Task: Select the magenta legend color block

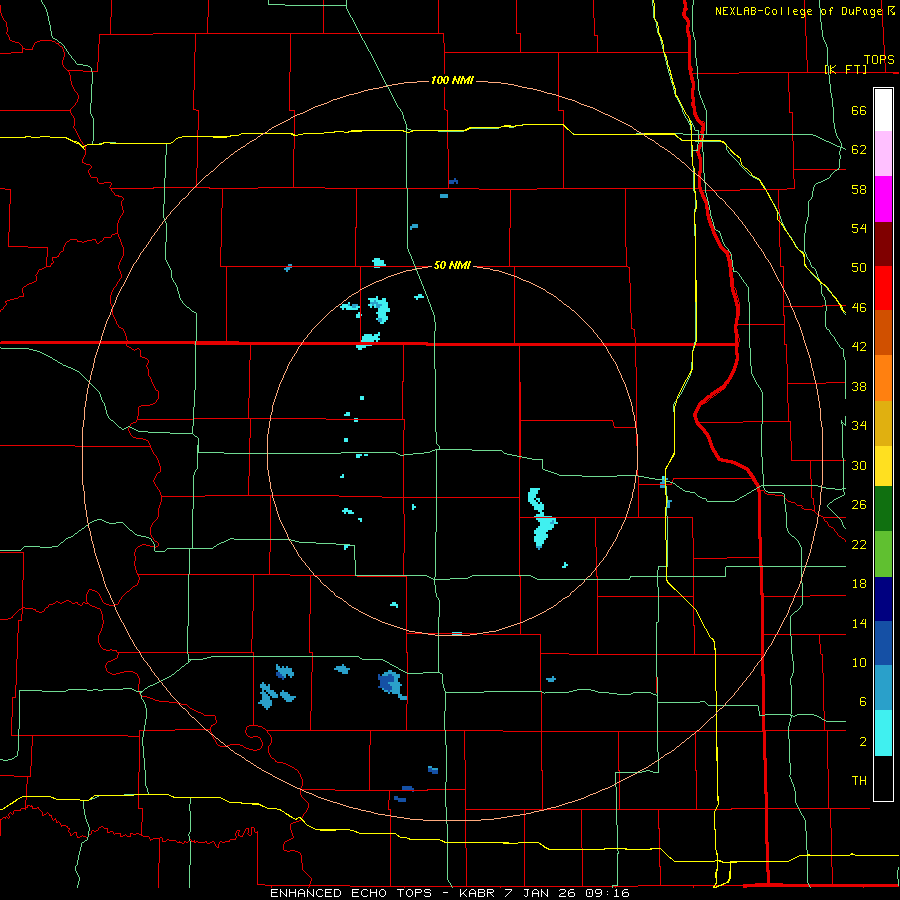Action: (x=883, y=199)
